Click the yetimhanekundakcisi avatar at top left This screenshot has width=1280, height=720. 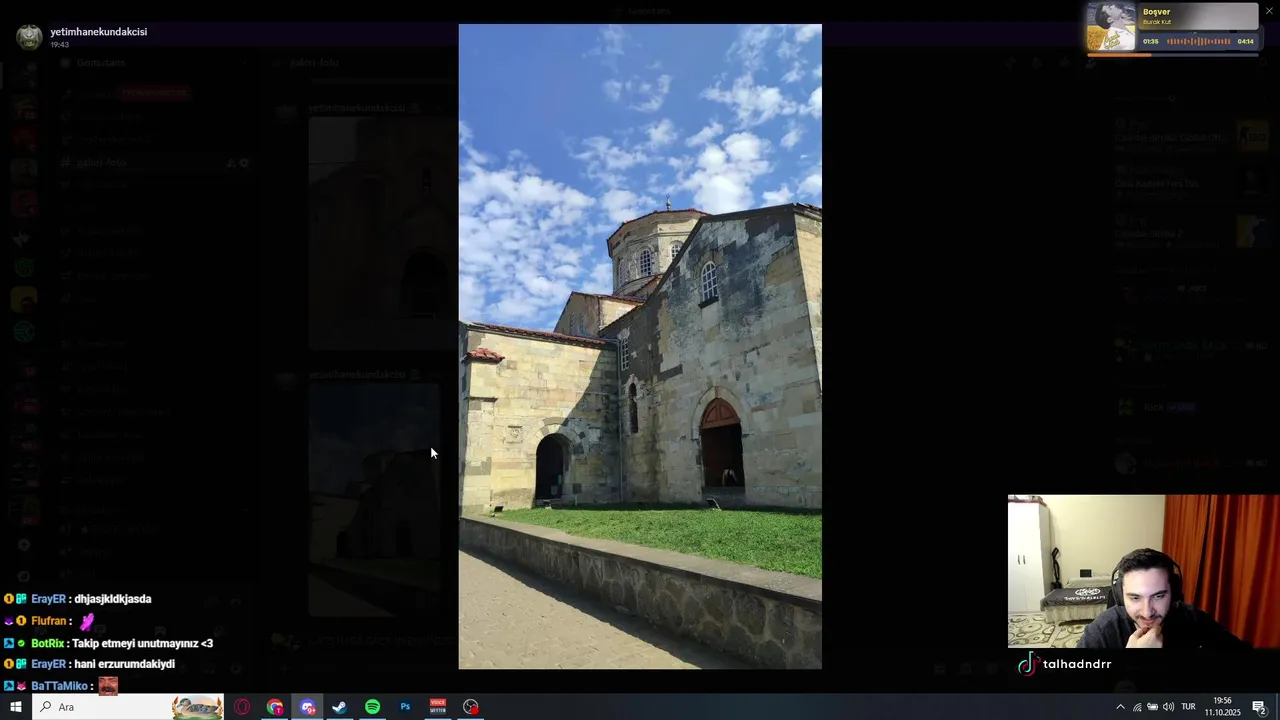30,37
